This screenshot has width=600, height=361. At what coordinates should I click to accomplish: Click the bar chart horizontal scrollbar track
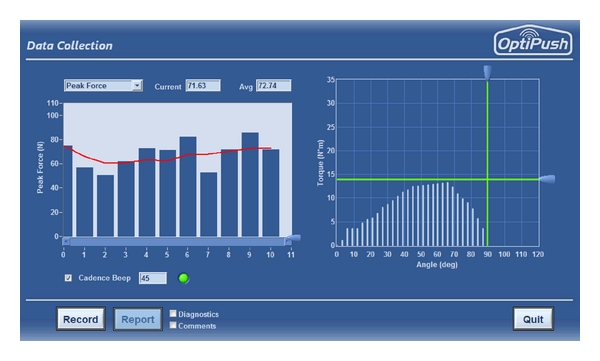tap(177, 242)
